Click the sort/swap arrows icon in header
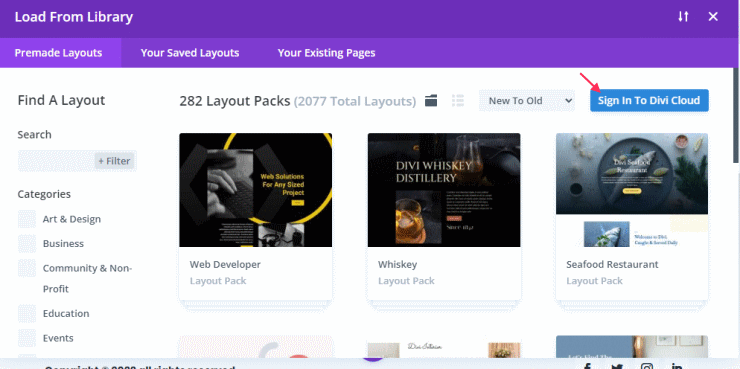This screenshot has height=369, width=740. coord(683,17)
